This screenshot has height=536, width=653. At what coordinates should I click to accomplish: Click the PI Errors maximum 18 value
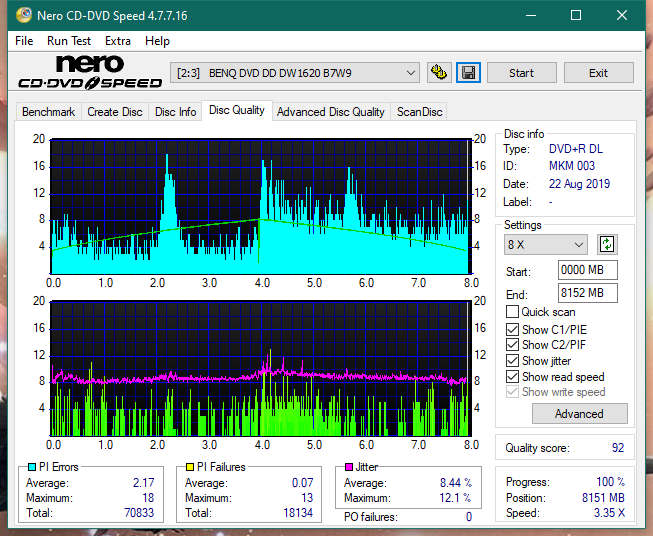click(x=148, y=497)
